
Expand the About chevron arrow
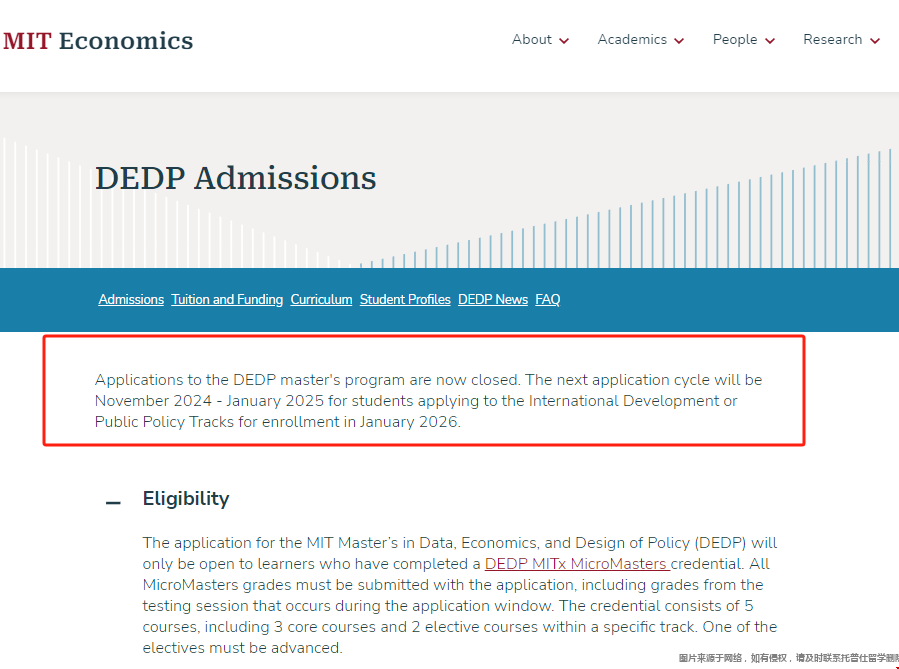(x=564, y=41)
